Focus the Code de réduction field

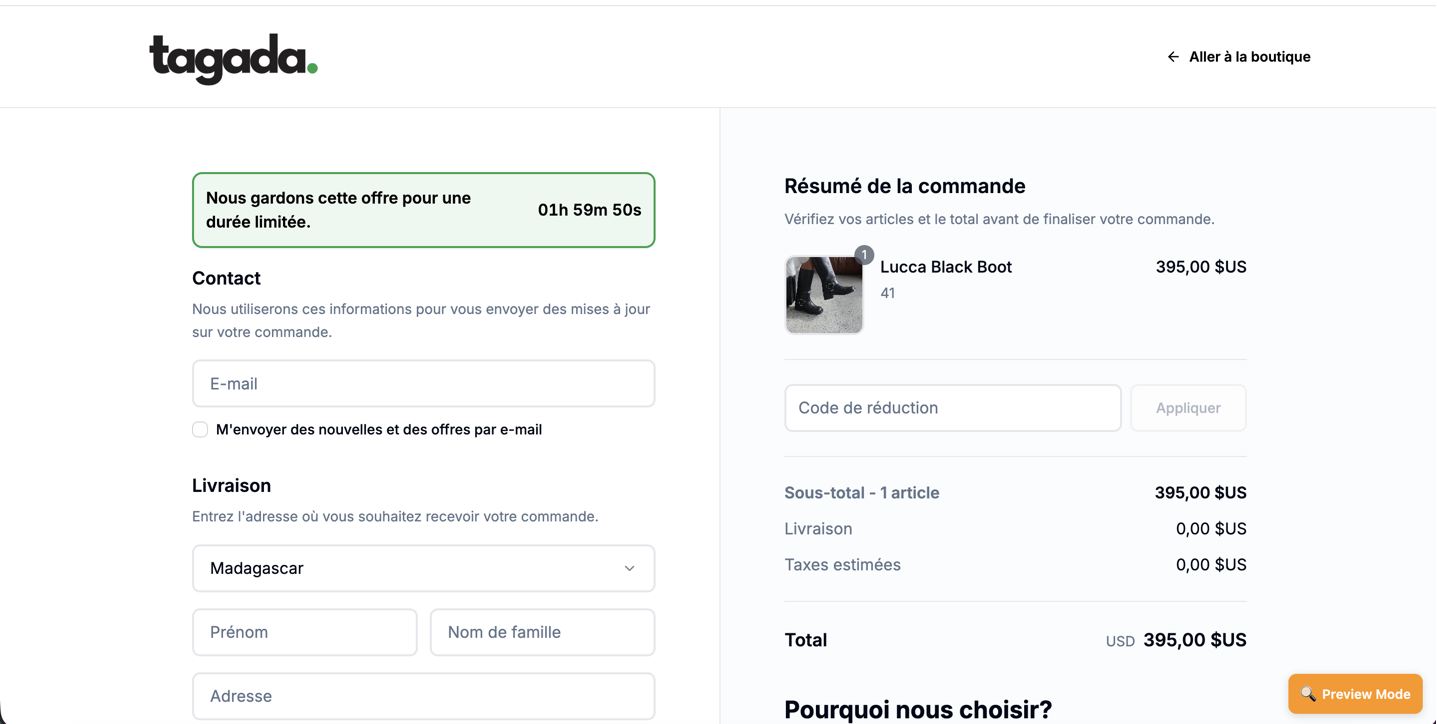tap(952, 408)
